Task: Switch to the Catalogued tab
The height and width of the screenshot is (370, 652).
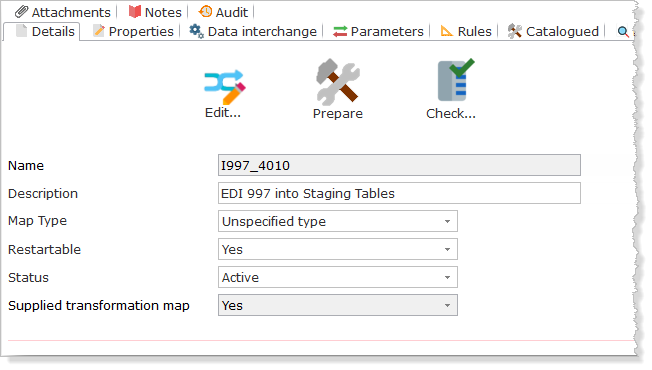Action: point(553,32)
